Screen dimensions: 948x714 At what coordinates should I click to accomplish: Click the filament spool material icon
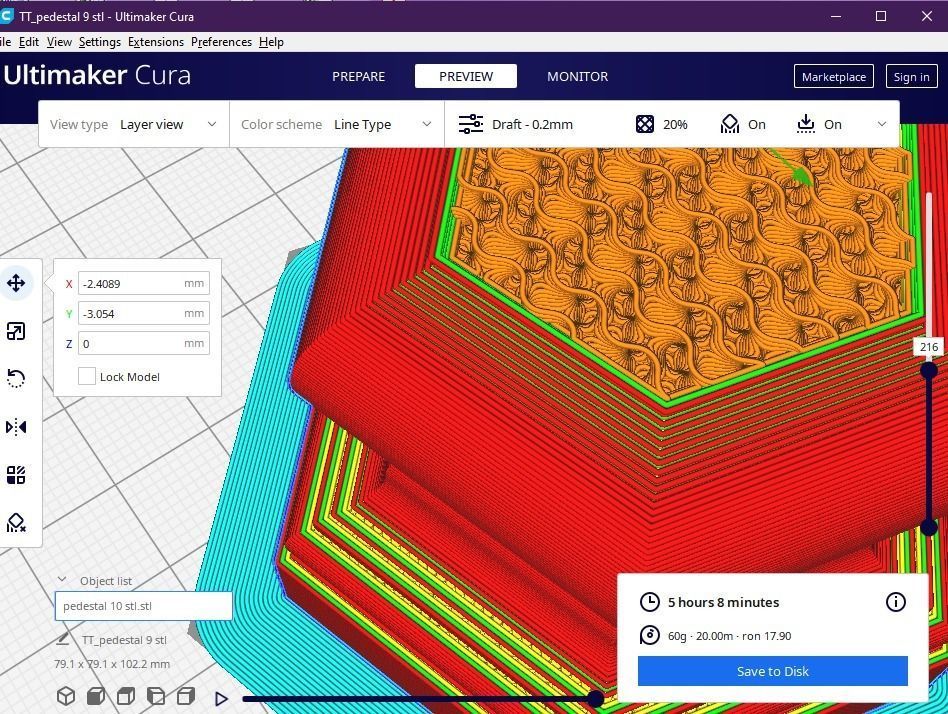(x=649, y=635)
